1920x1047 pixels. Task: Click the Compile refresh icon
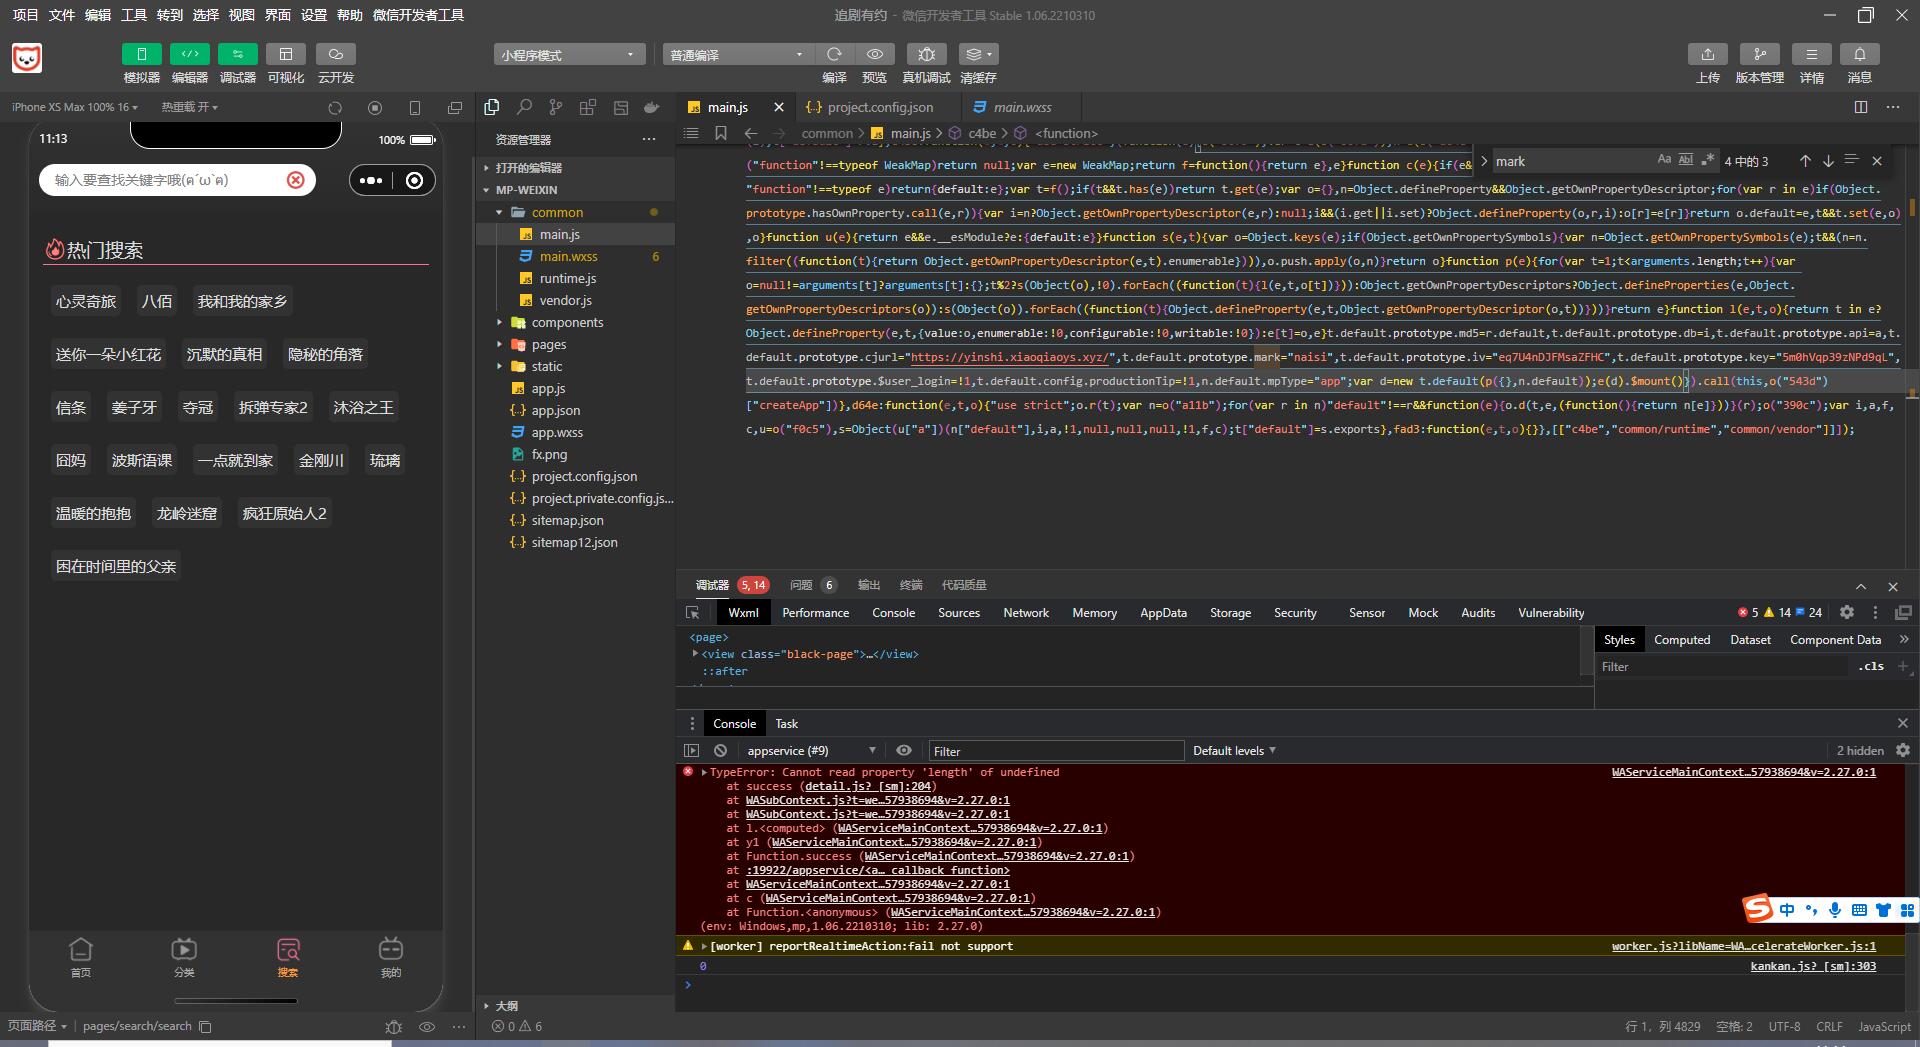(834, 54)
